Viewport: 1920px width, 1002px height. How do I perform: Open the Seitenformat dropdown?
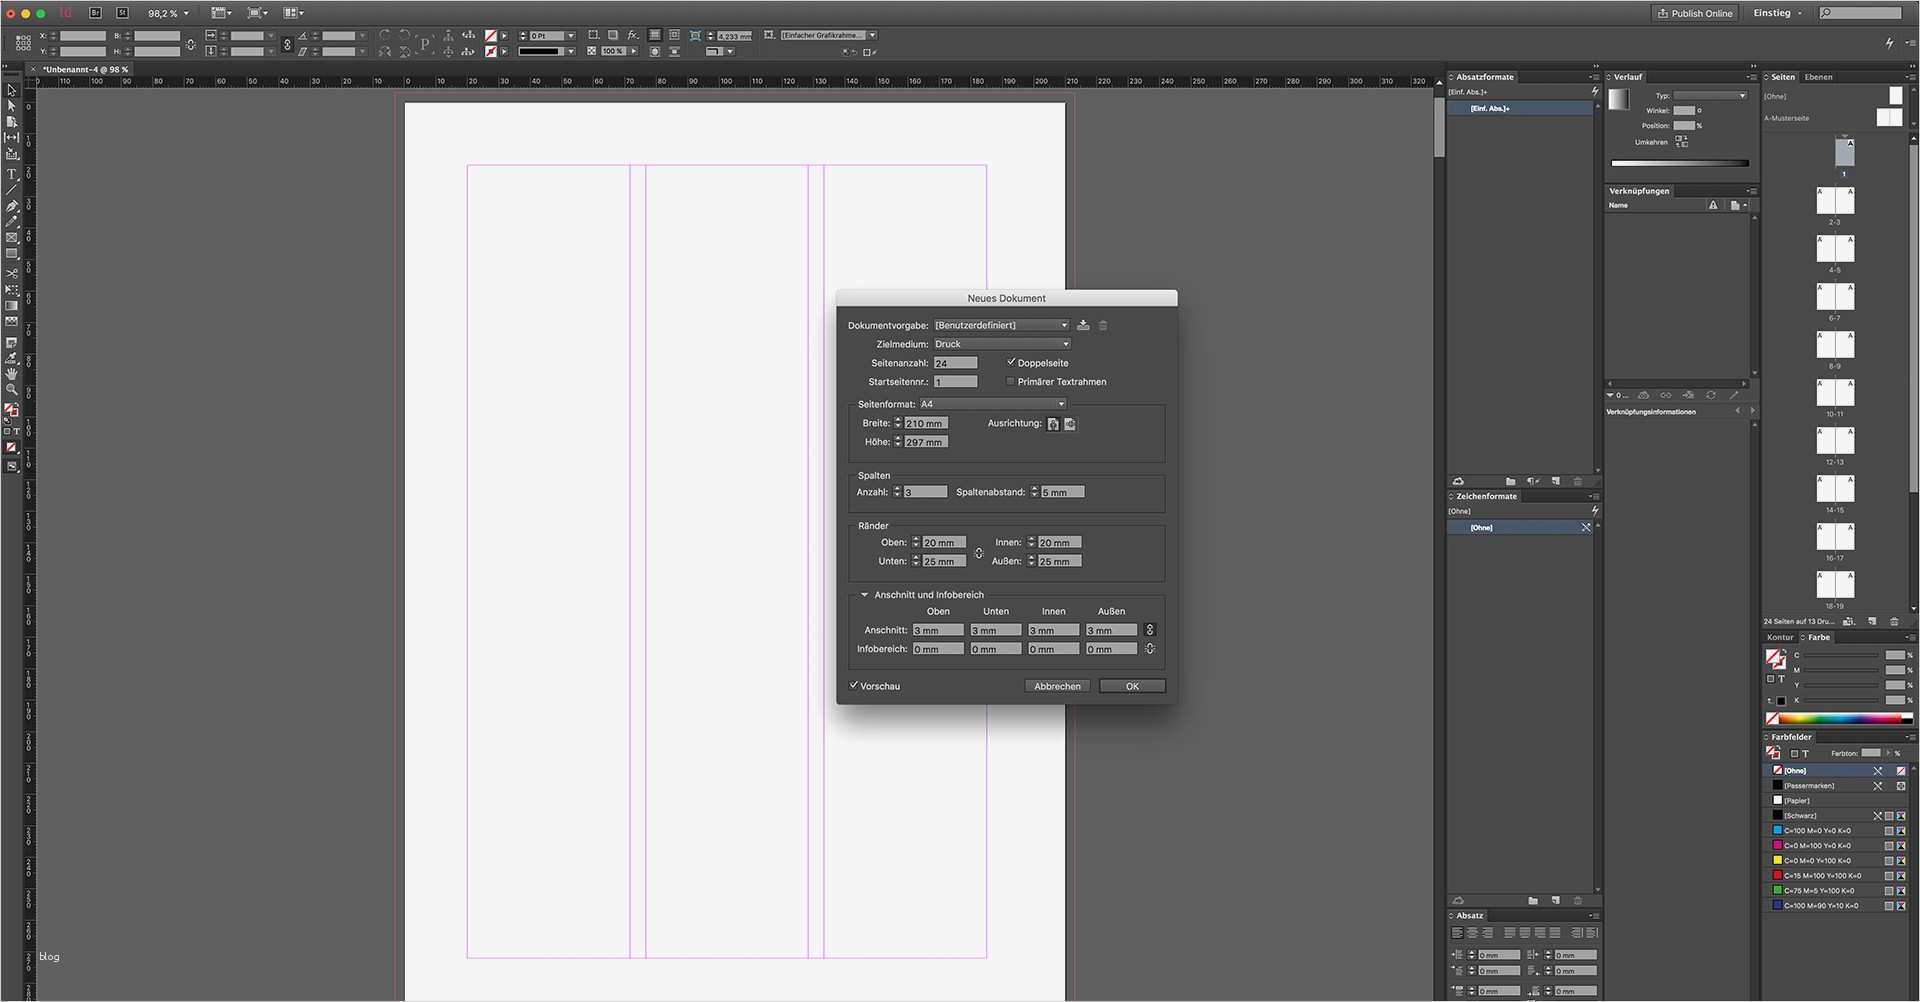click(x=991, y=404)
